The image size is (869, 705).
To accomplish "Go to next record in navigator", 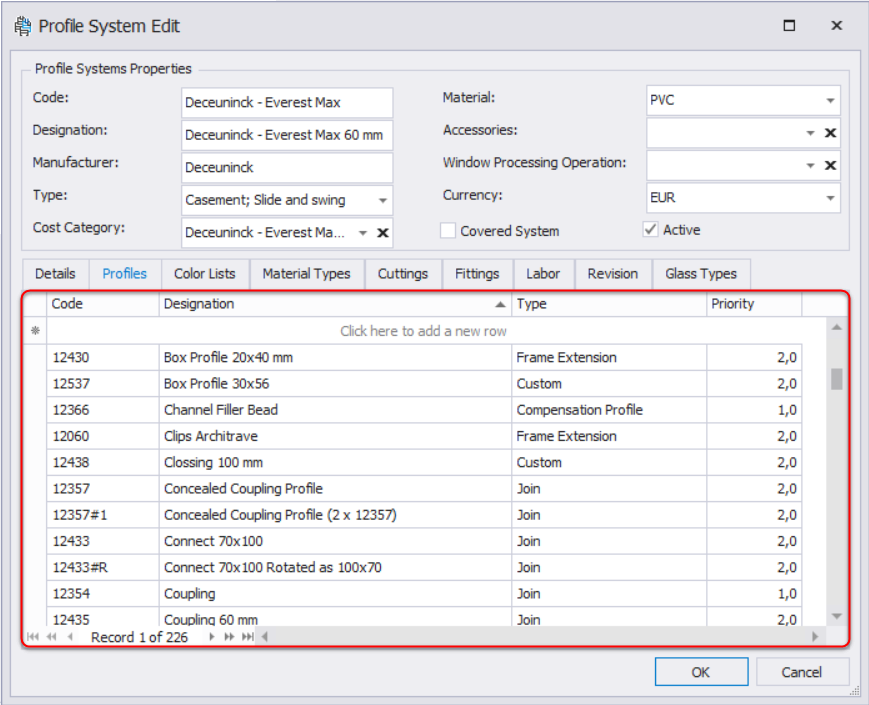I will click(212, 637).
